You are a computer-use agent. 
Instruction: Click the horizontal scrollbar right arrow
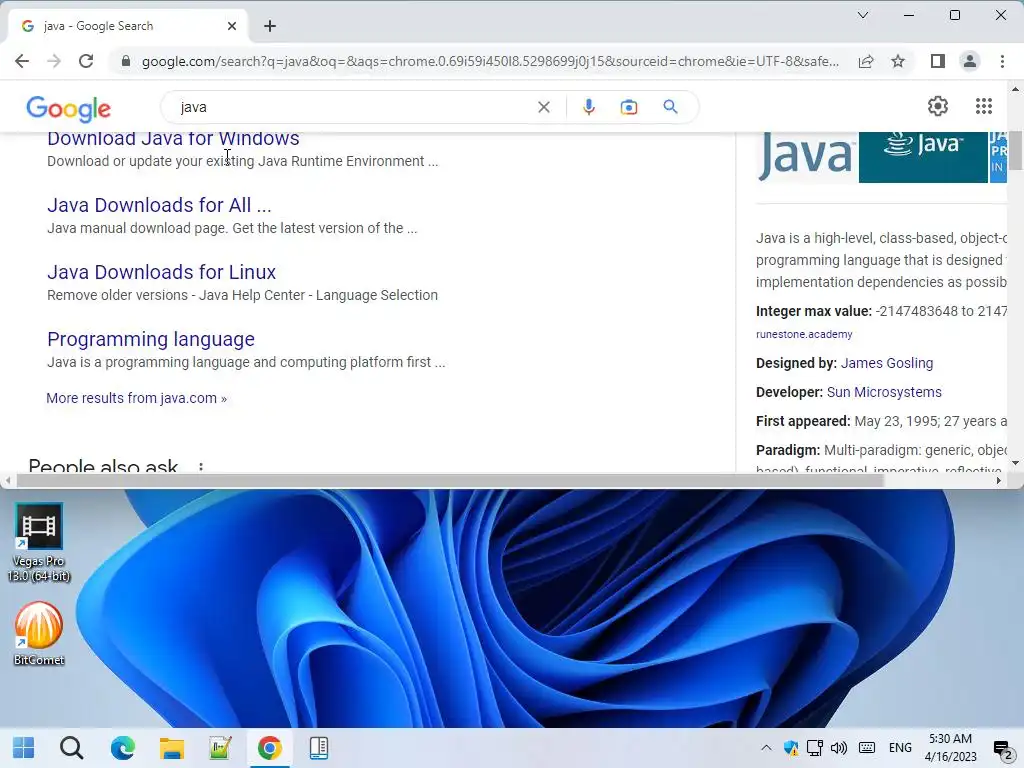coord(999,481)
